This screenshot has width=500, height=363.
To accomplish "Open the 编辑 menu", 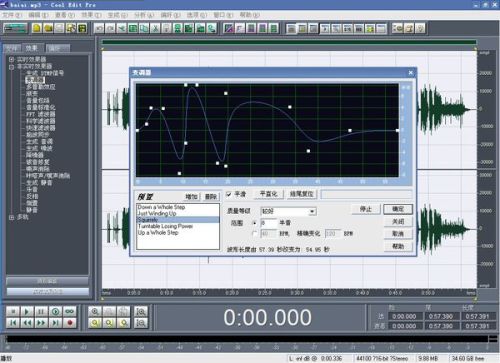I will 38,15.
